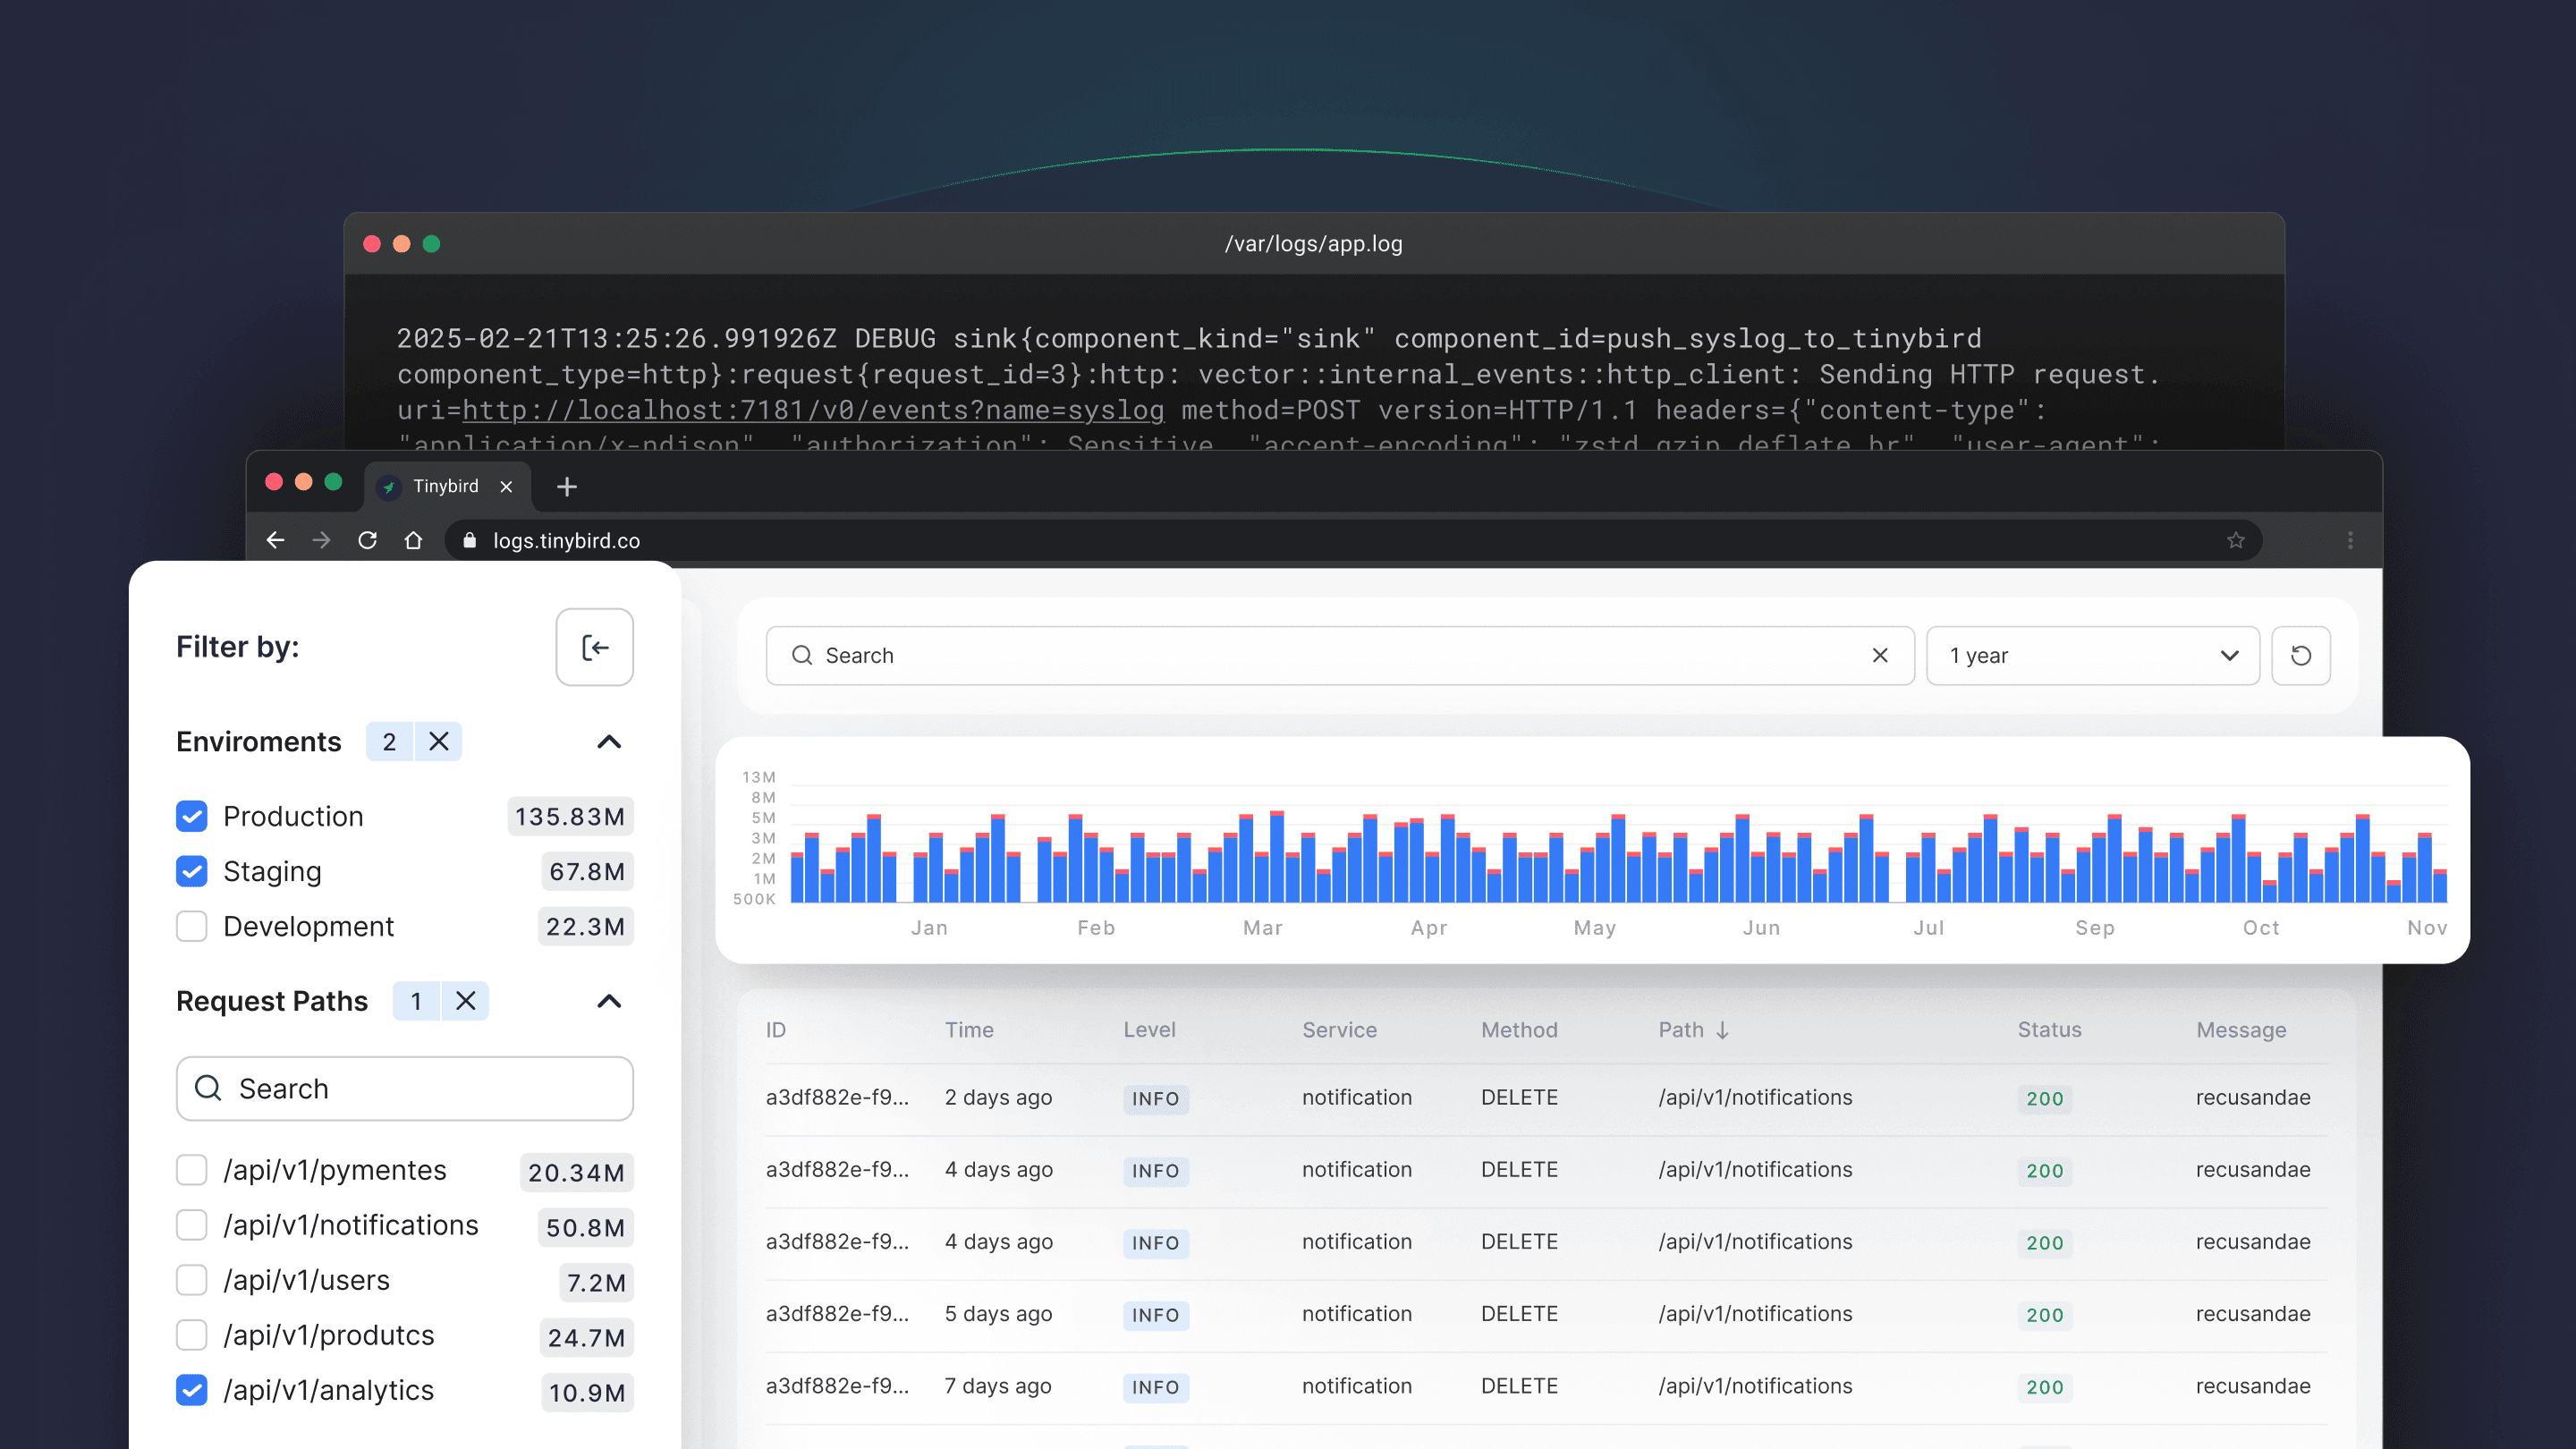Screen dimensions: 2576x1449
Task: Open the localhost events syslog link
Action: click(x=812, y=410)
